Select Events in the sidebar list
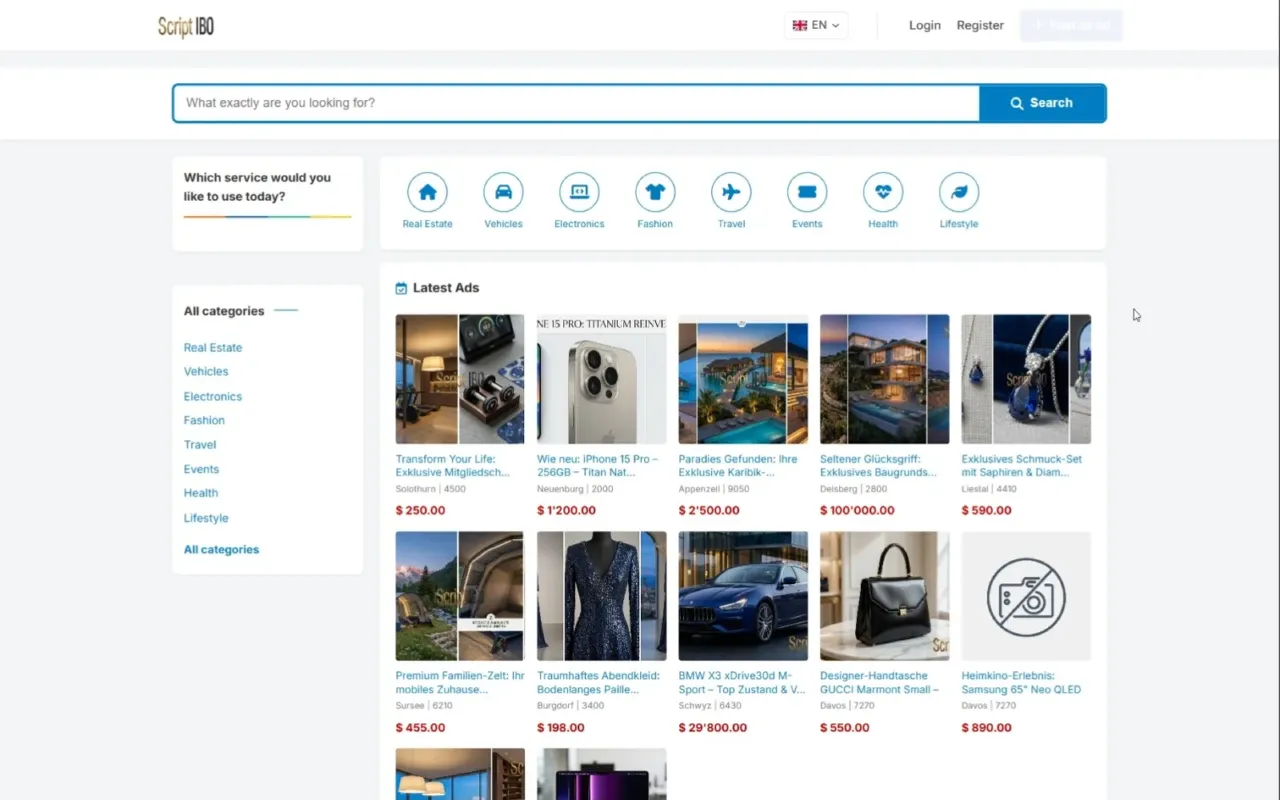 coord(201,469)
